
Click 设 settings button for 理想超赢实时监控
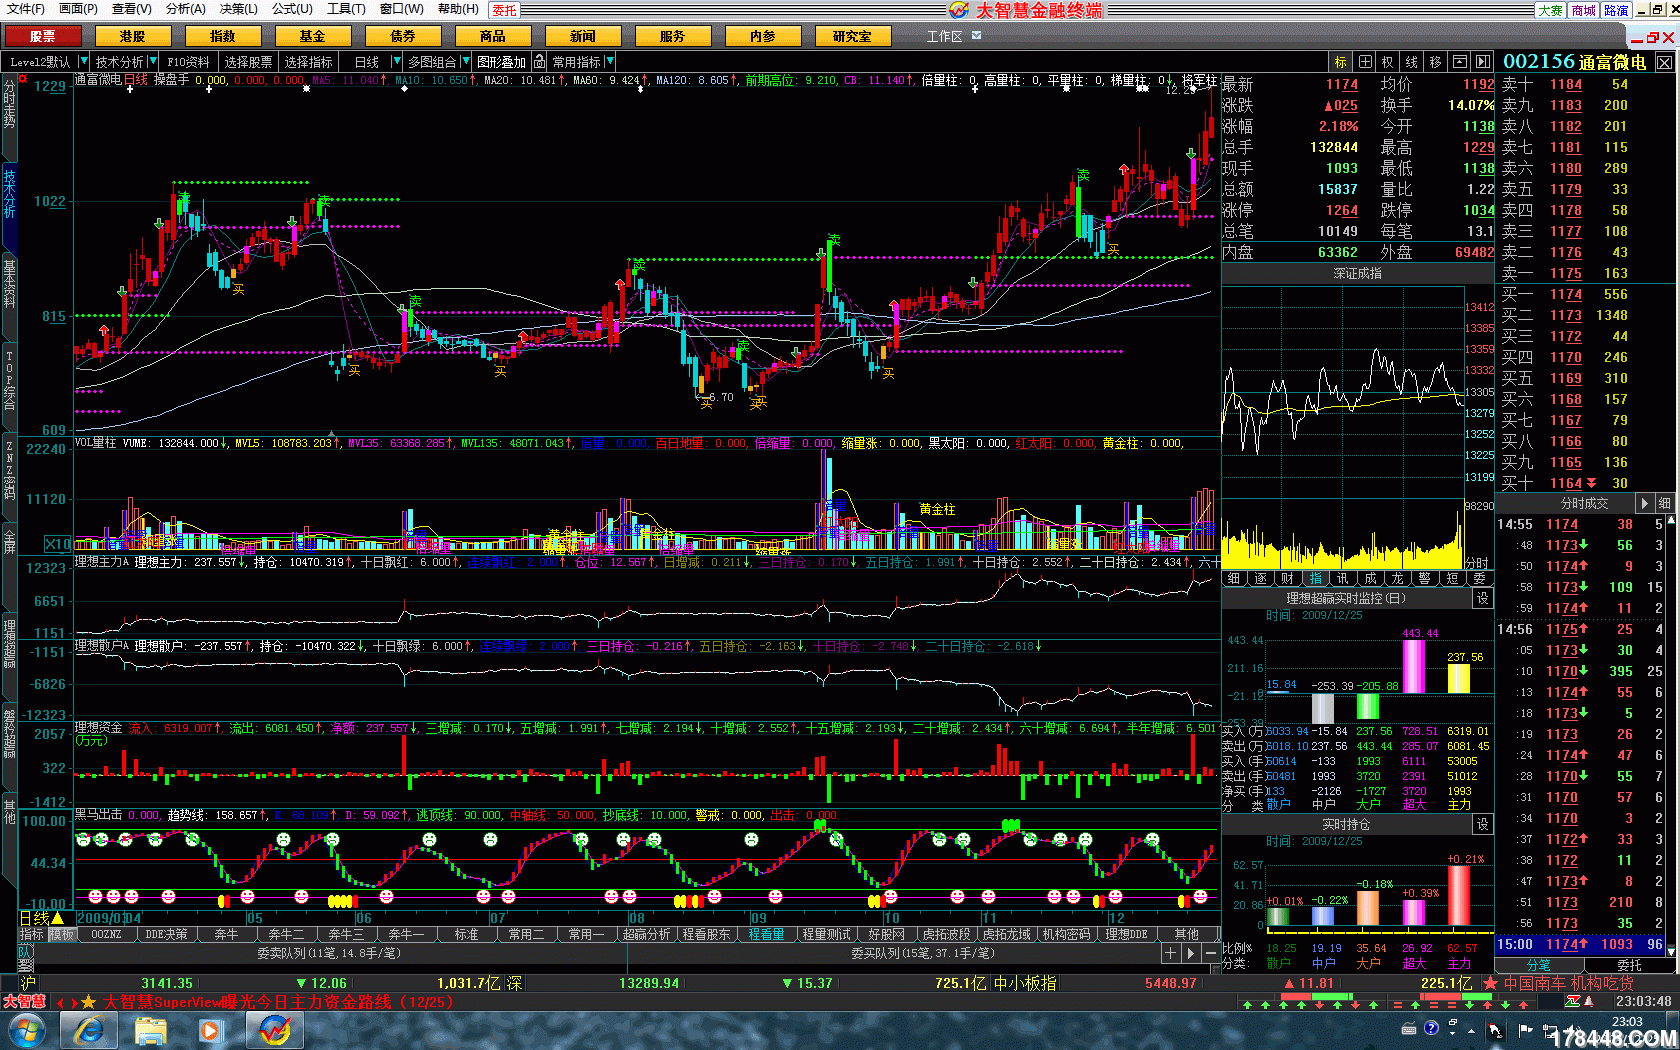click(1483, 598)
